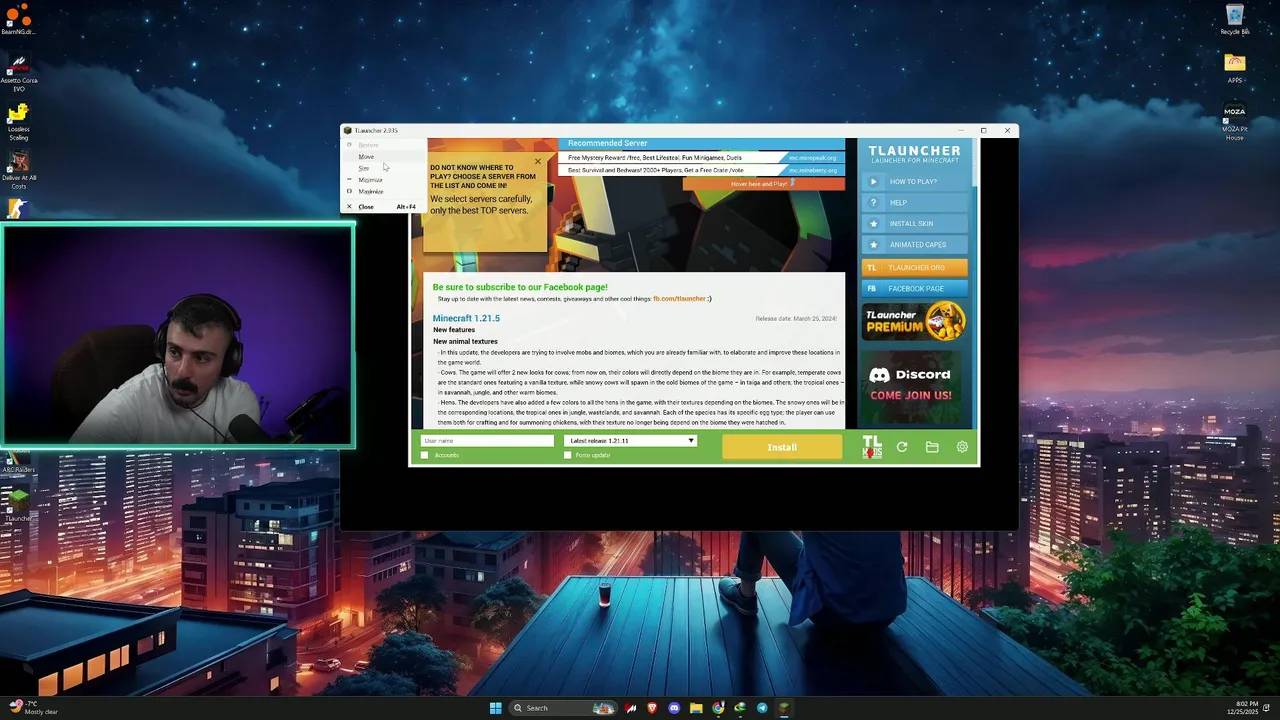Click the 'Recommended Server' header
This screenshot has width=1280, height=720.
(x=607, y=144)
